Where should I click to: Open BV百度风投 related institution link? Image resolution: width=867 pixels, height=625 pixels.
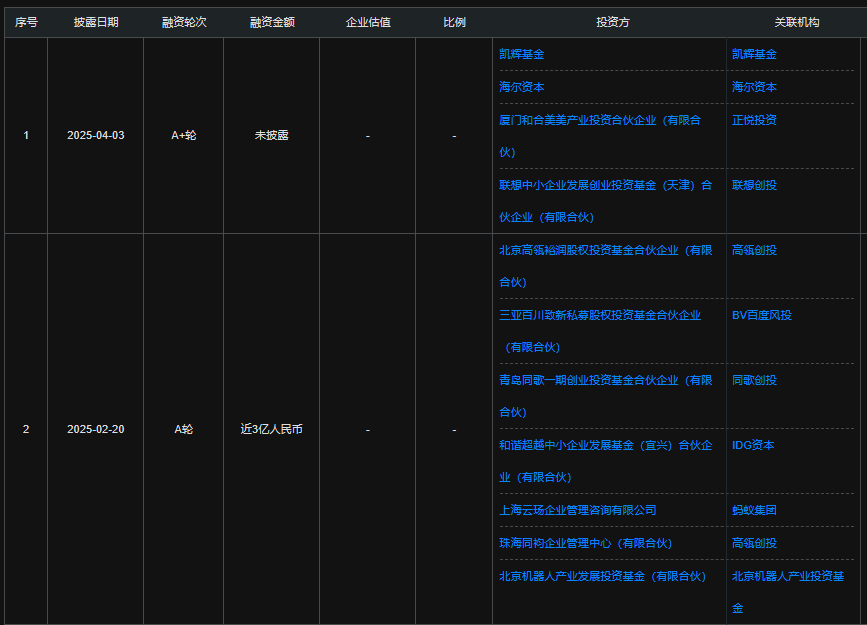pos(762,315)
